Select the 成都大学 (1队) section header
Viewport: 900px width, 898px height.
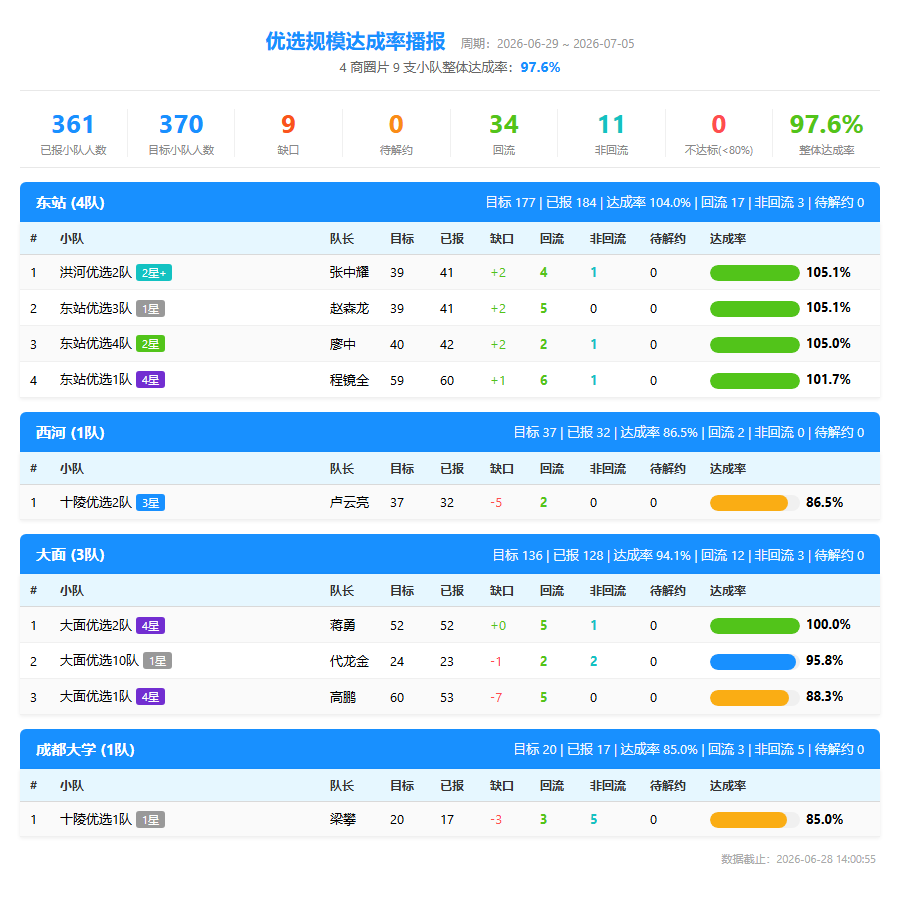click(450, 749)
